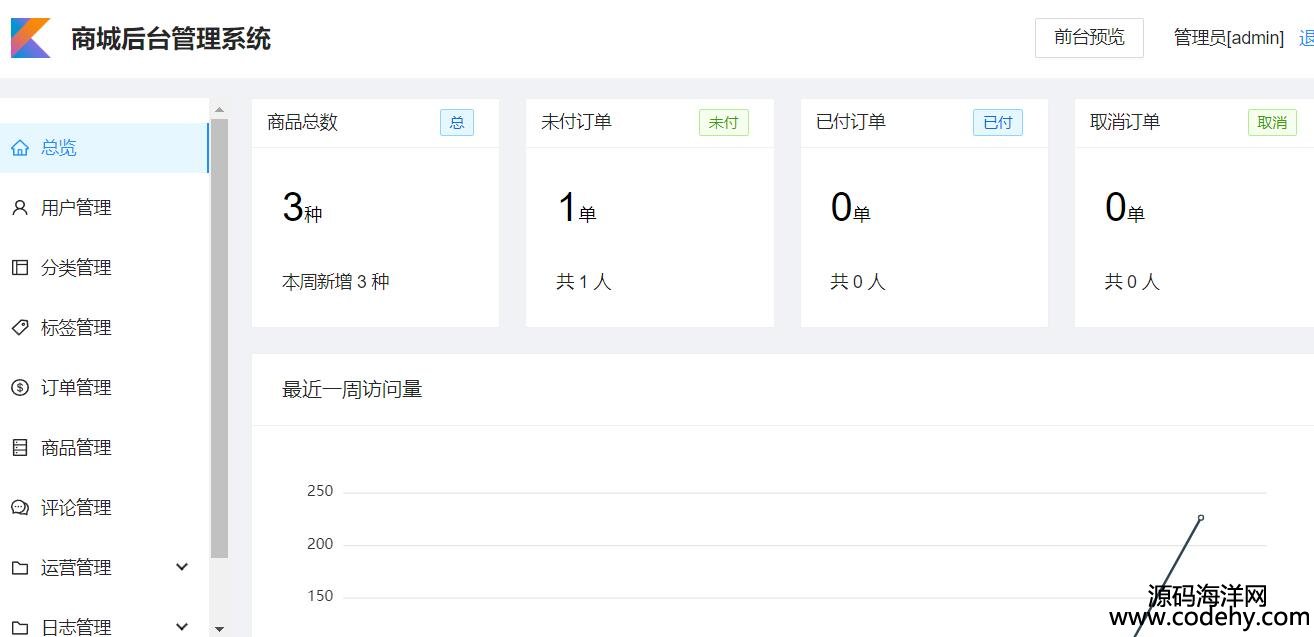Click the 商品管理 list icon
Image resolution: width=1314 pixels, height=637 pixels.
click(20, 448)
